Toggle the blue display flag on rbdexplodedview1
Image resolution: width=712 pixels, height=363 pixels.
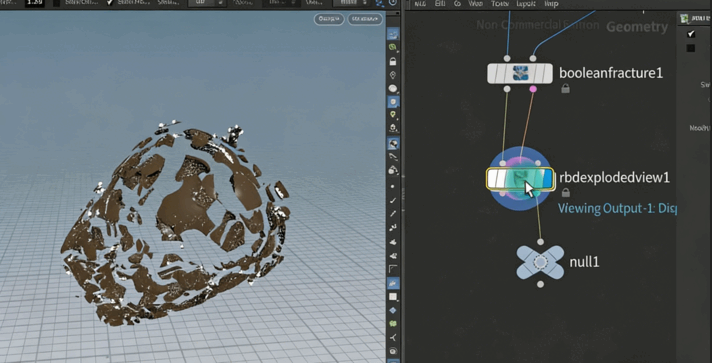tap(548, 179)
